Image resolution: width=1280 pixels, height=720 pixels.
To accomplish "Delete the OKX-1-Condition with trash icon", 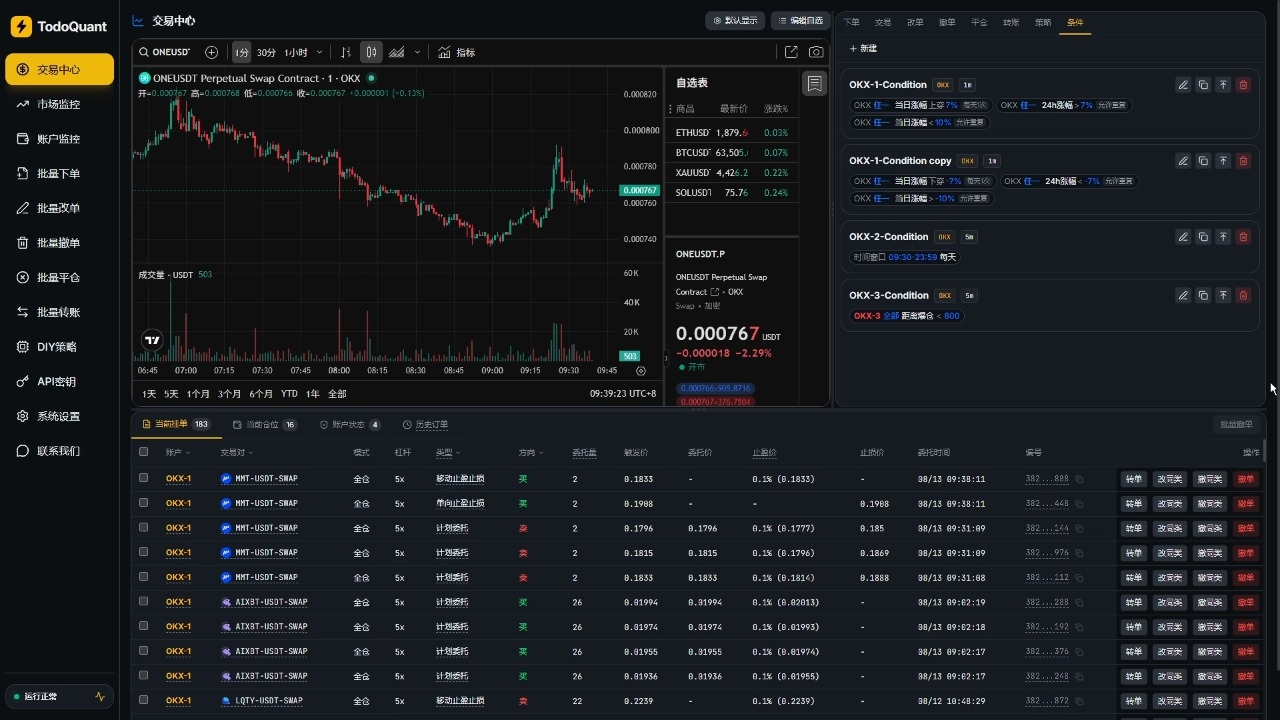I will pyautogui.click(x=1243, y=85).
